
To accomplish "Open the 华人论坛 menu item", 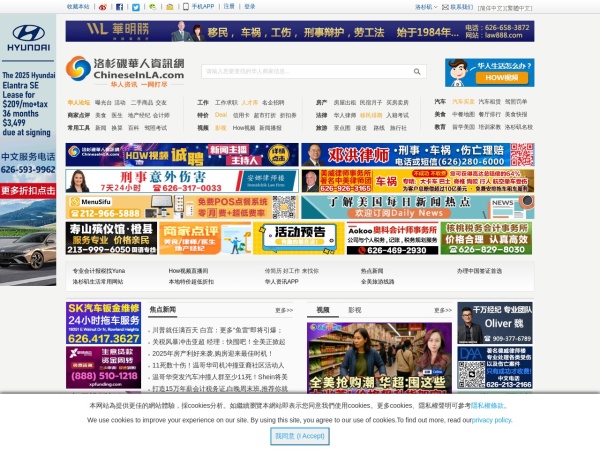I will pyautogui.click(x=79, y=103).
